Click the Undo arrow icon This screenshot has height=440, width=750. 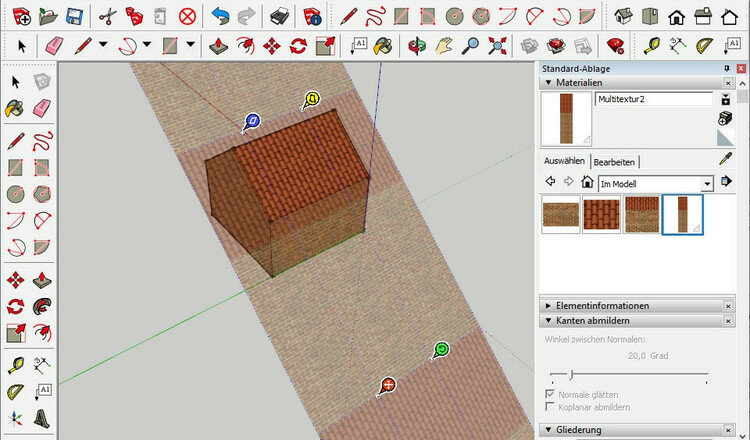221,16
